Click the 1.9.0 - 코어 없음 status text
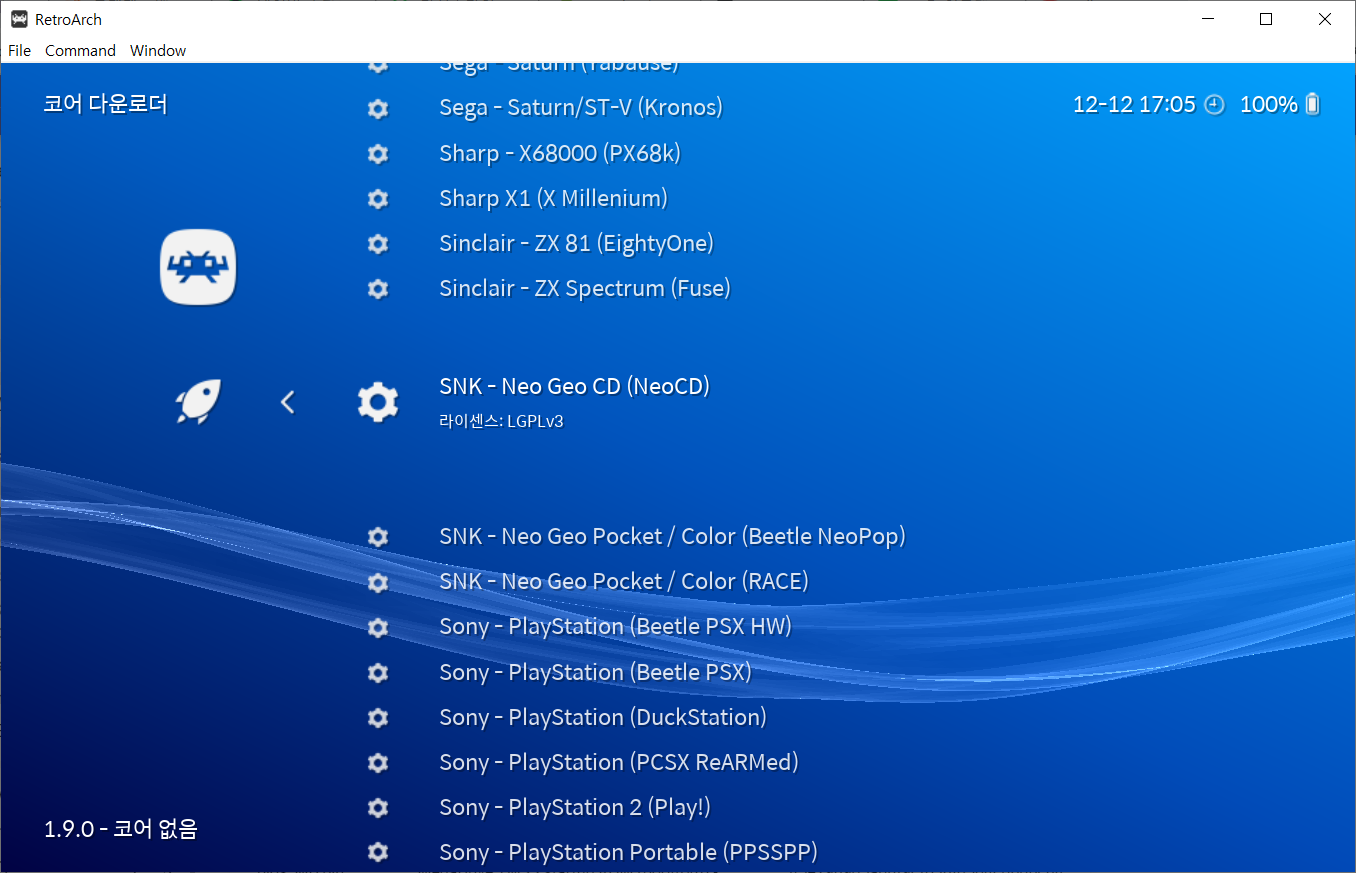 (x=121, y=829)
